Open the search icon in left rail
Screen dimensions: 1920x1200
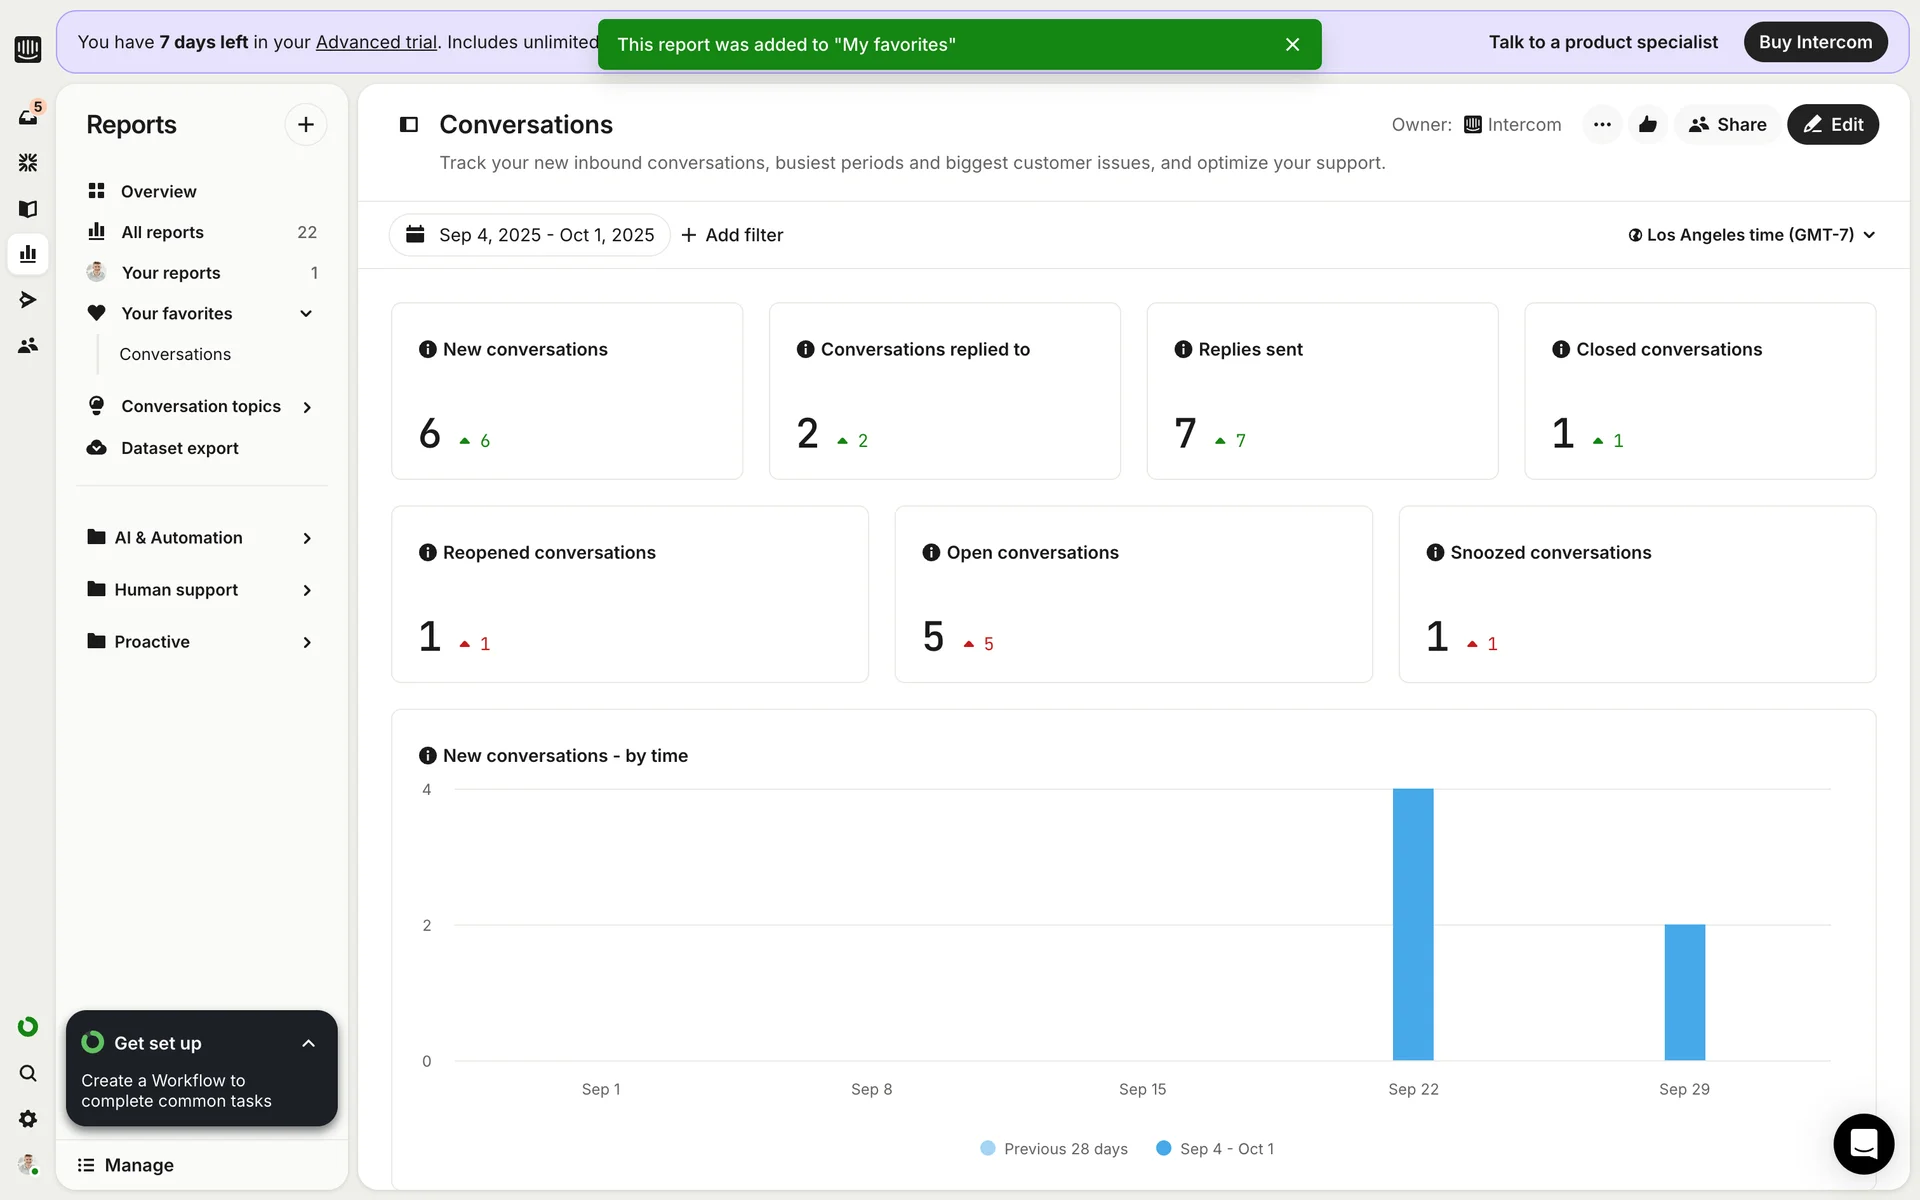pyautogui.click(x=28, y=1073)
